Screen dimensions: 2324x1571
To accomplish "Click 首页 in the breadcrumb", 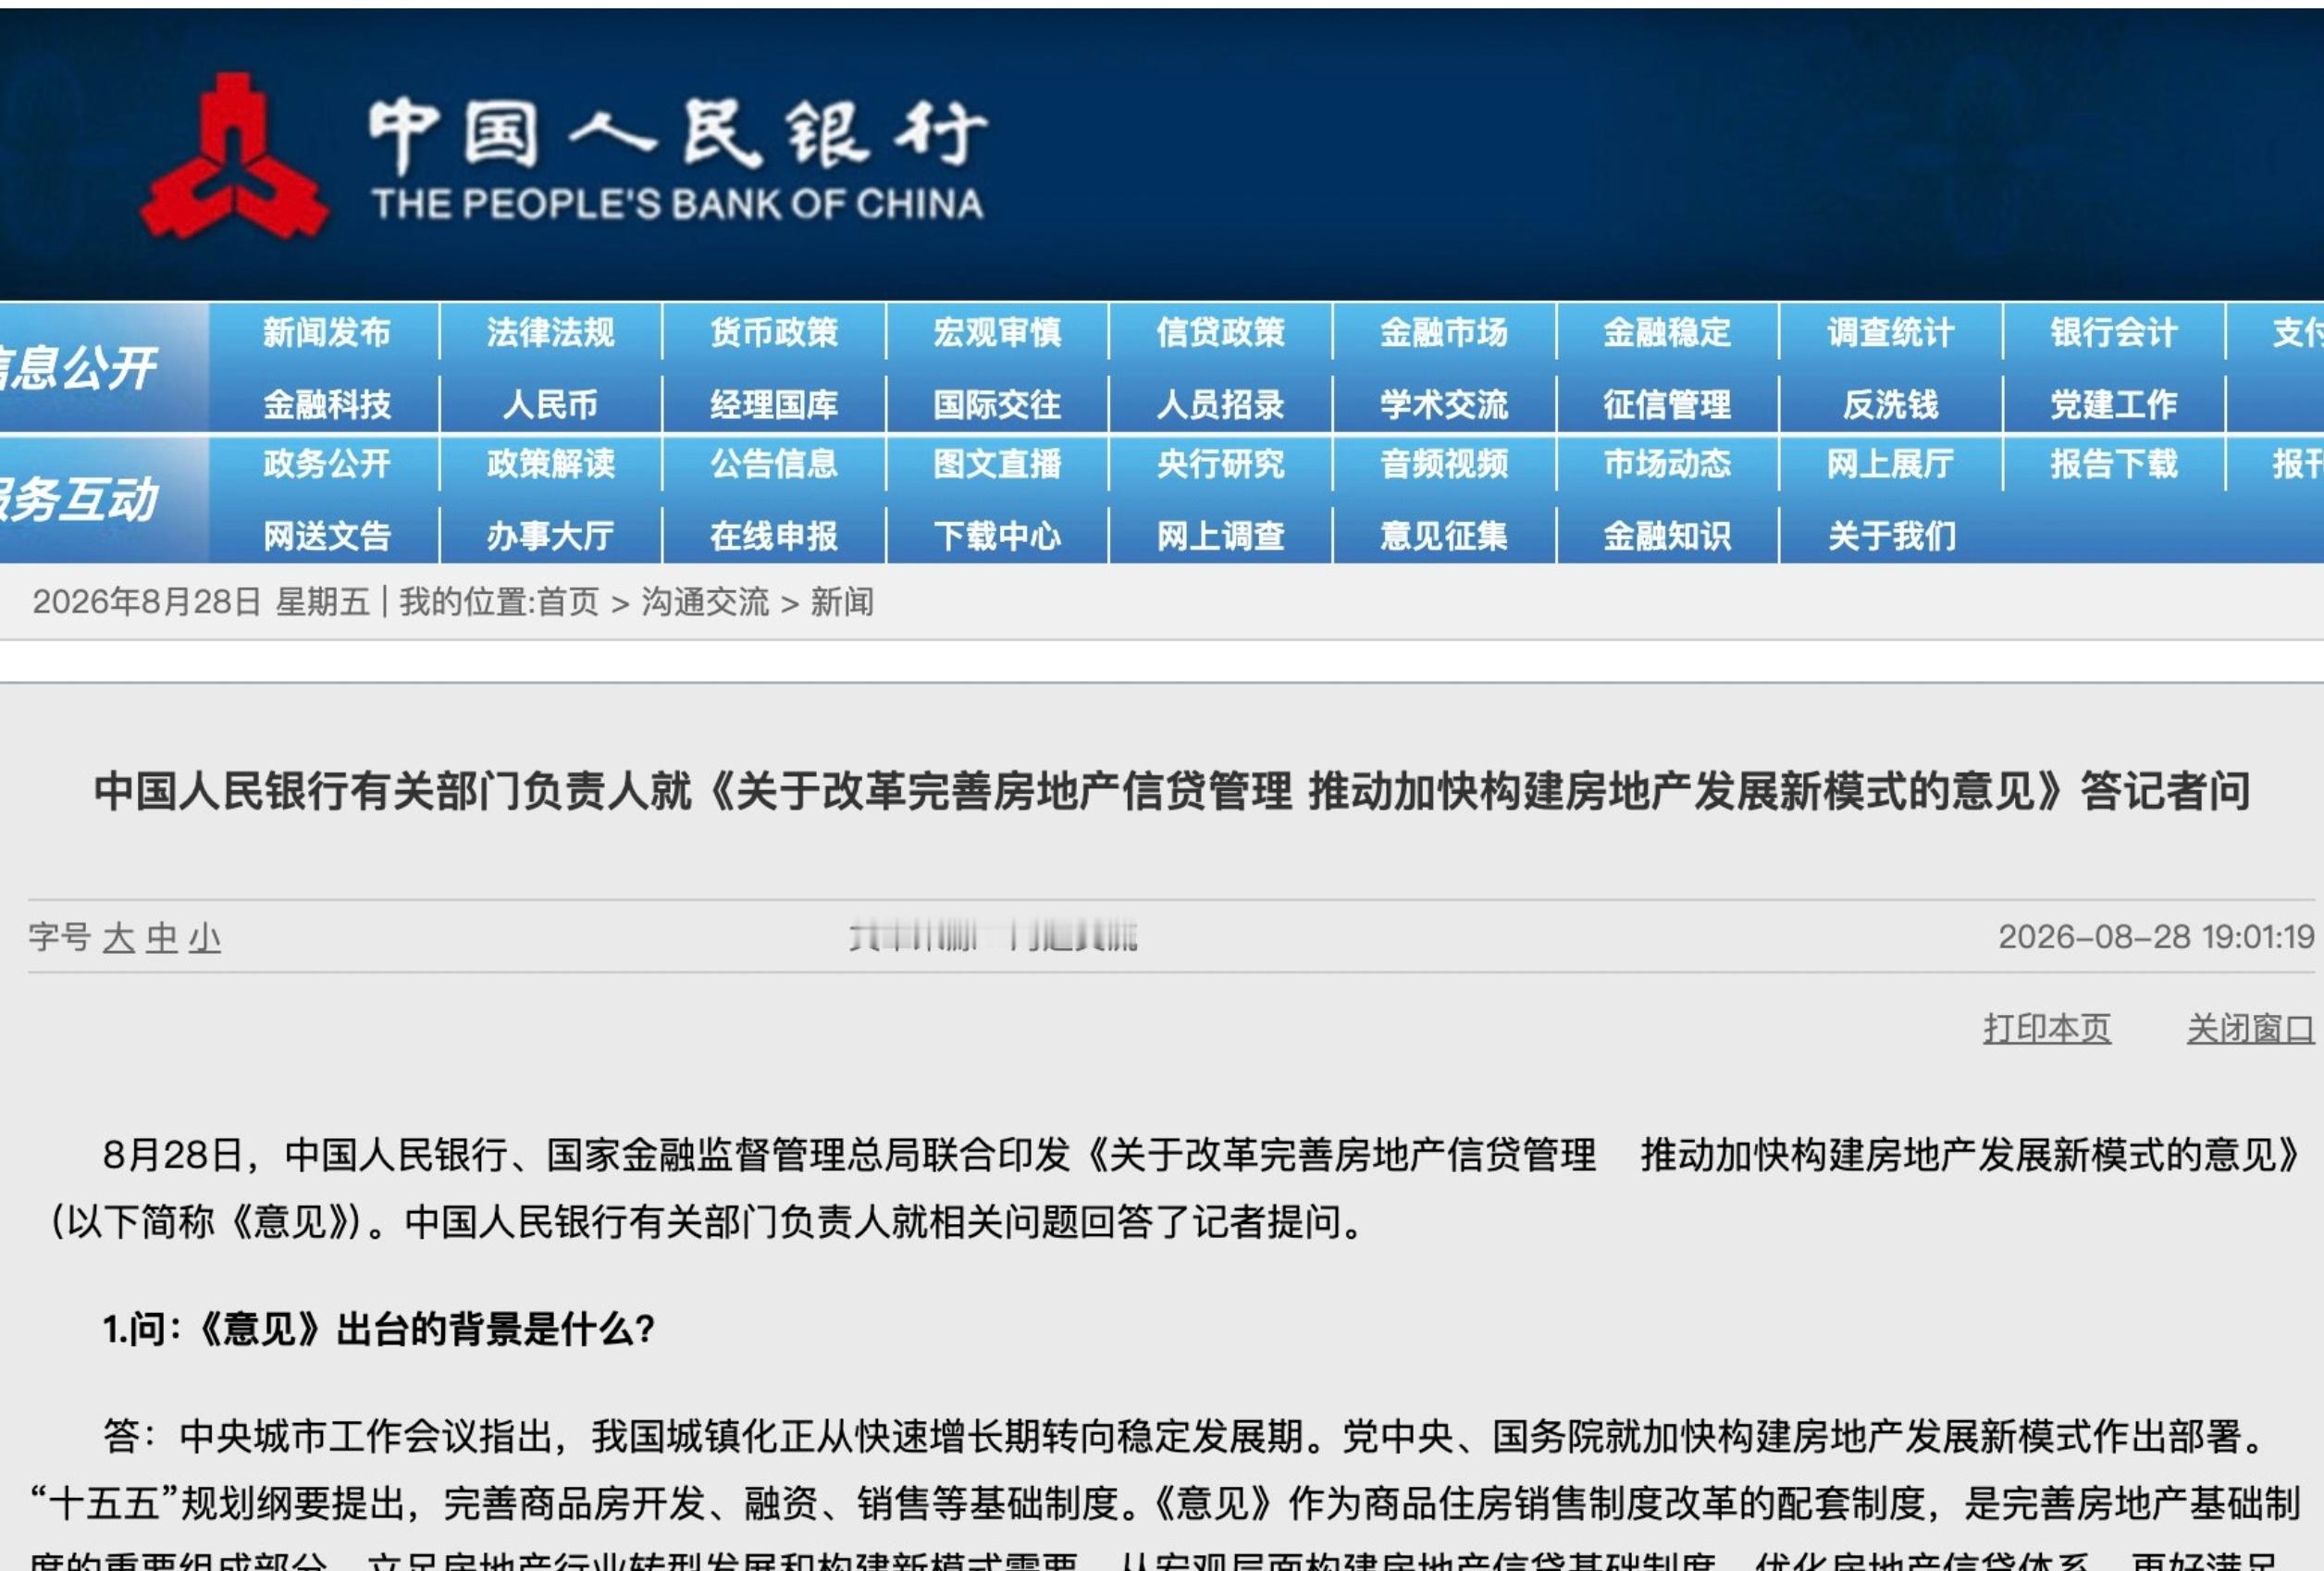I will pos(567,602).
